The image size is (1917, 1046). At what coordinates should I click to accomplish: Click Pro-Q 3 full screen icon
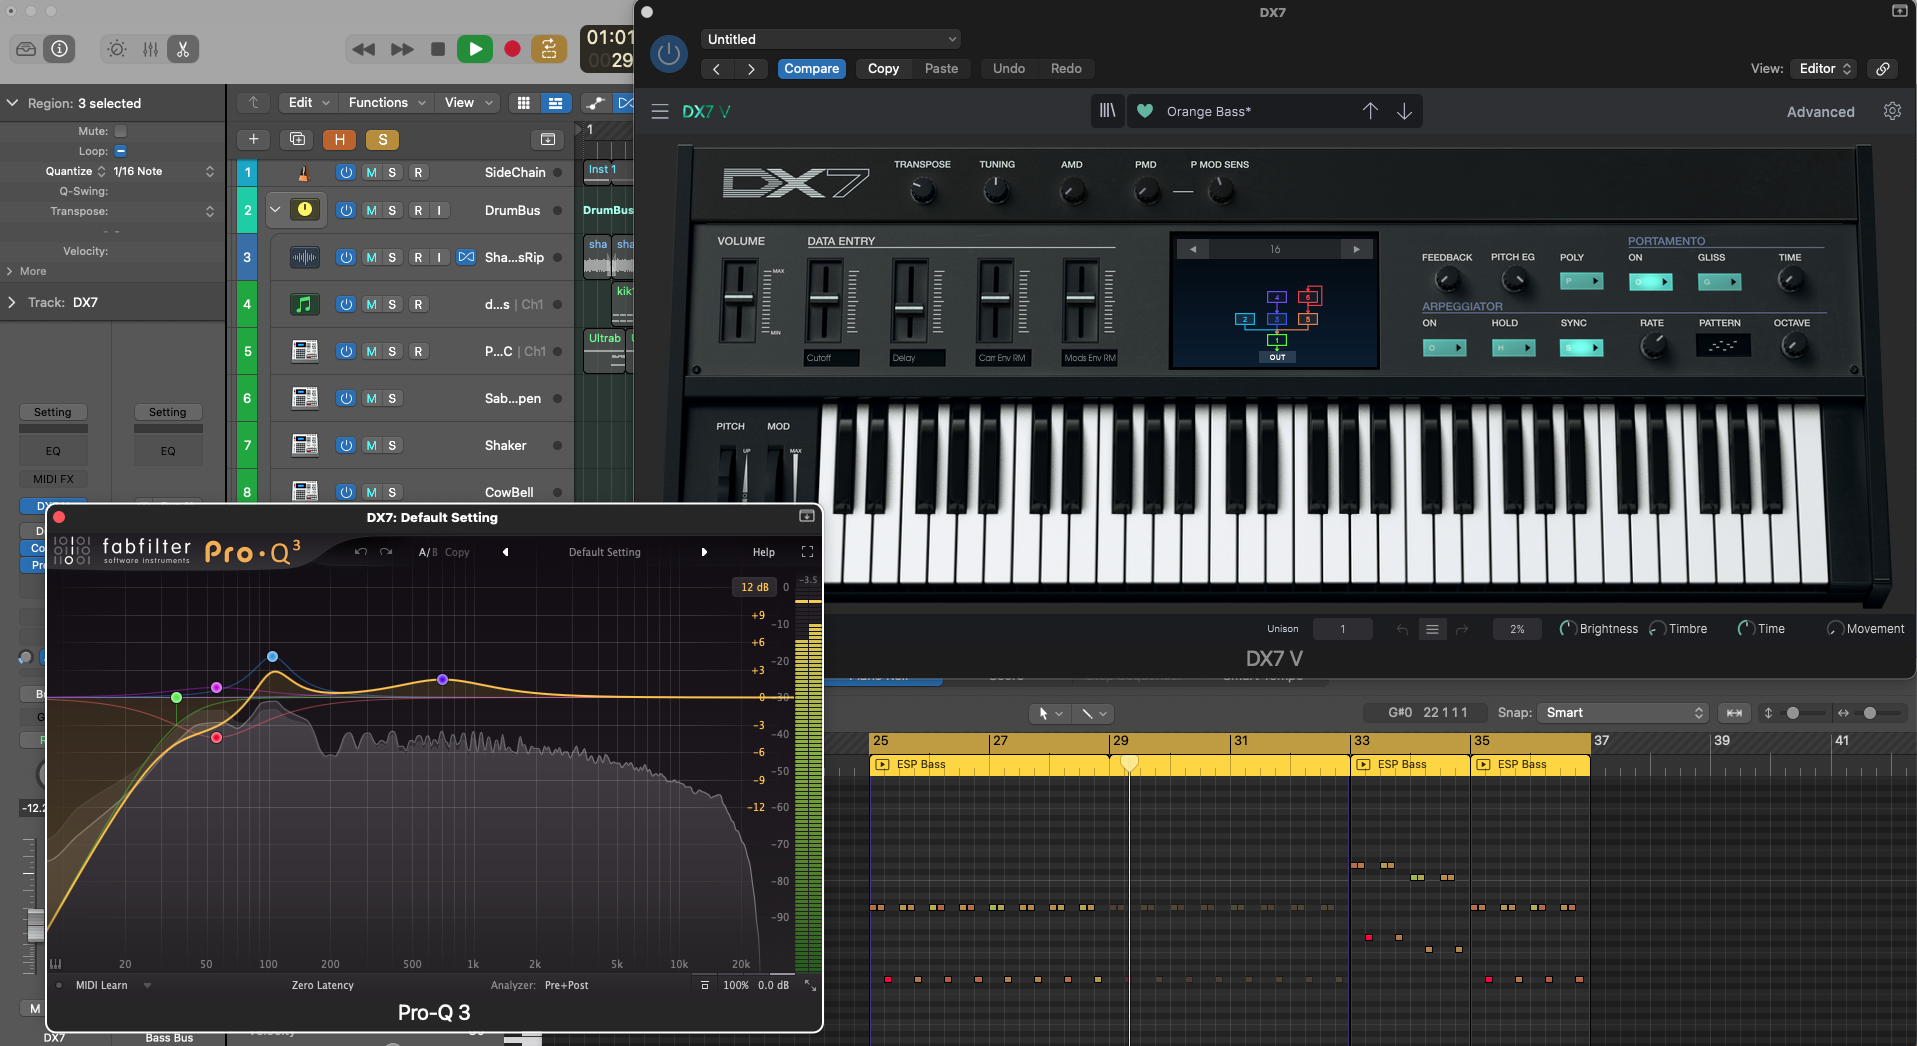click(x=808, y=552)
